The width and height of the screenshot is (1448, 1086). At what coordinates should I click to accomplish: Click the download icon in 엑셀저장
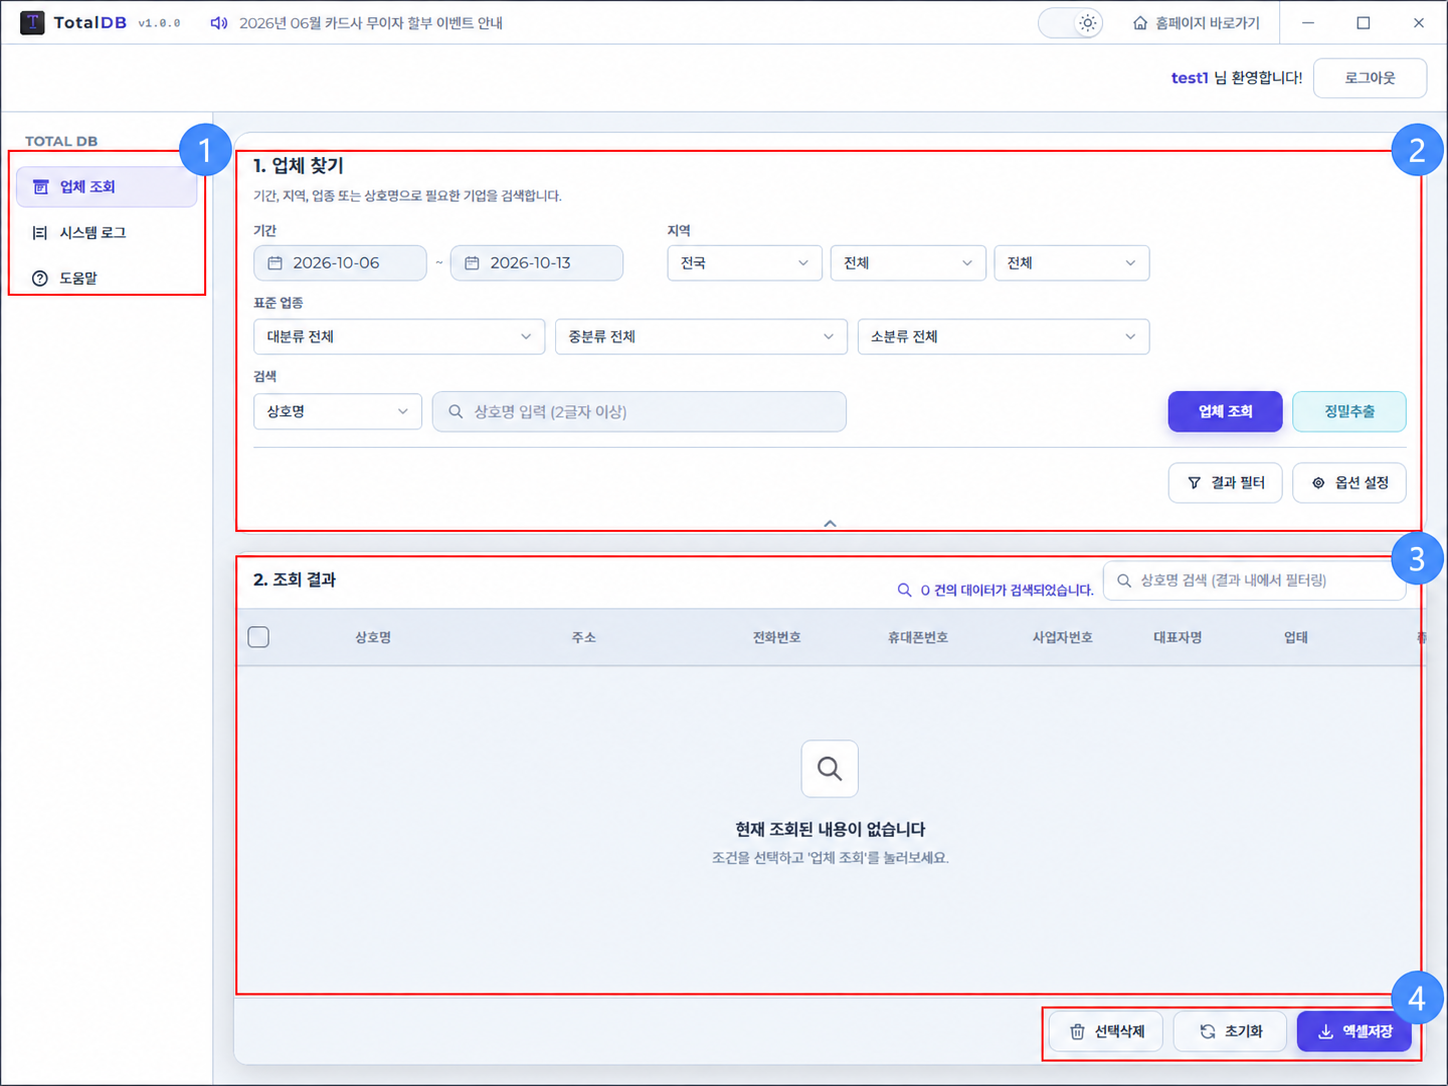(1325, 1032)
